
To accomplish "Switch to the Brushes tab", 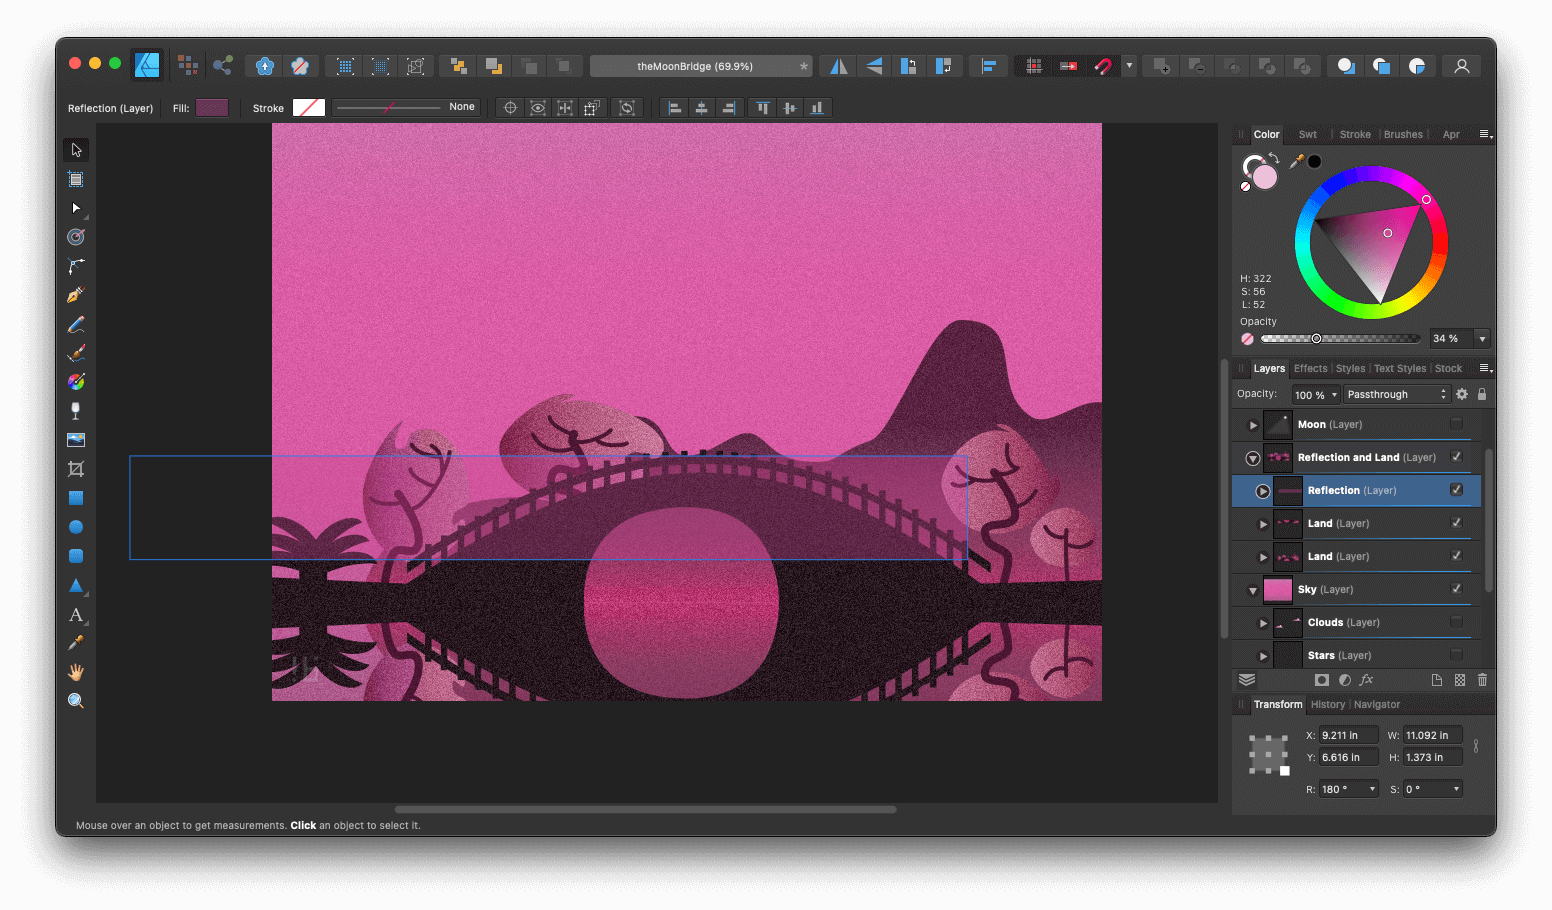I will coord(1403,133).
